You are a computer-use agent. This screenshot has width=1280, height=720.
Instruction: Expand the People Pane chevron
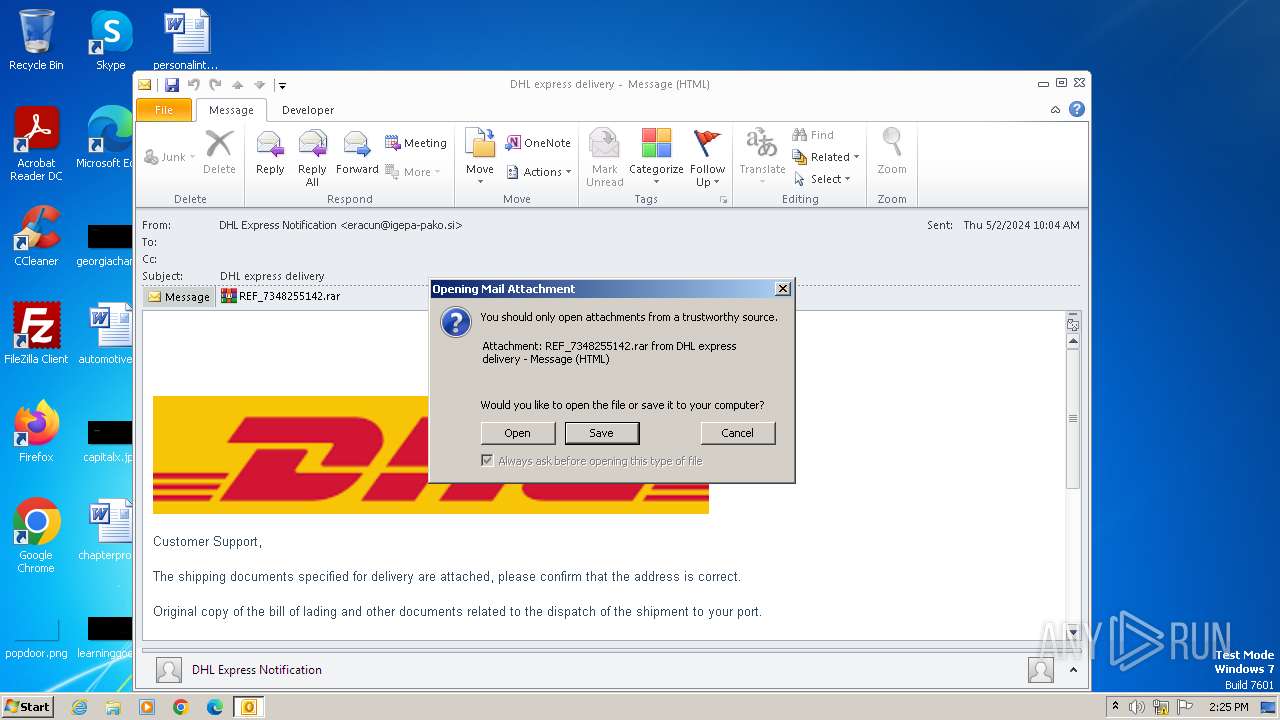pyautogui.click(x=1073, y=670)
